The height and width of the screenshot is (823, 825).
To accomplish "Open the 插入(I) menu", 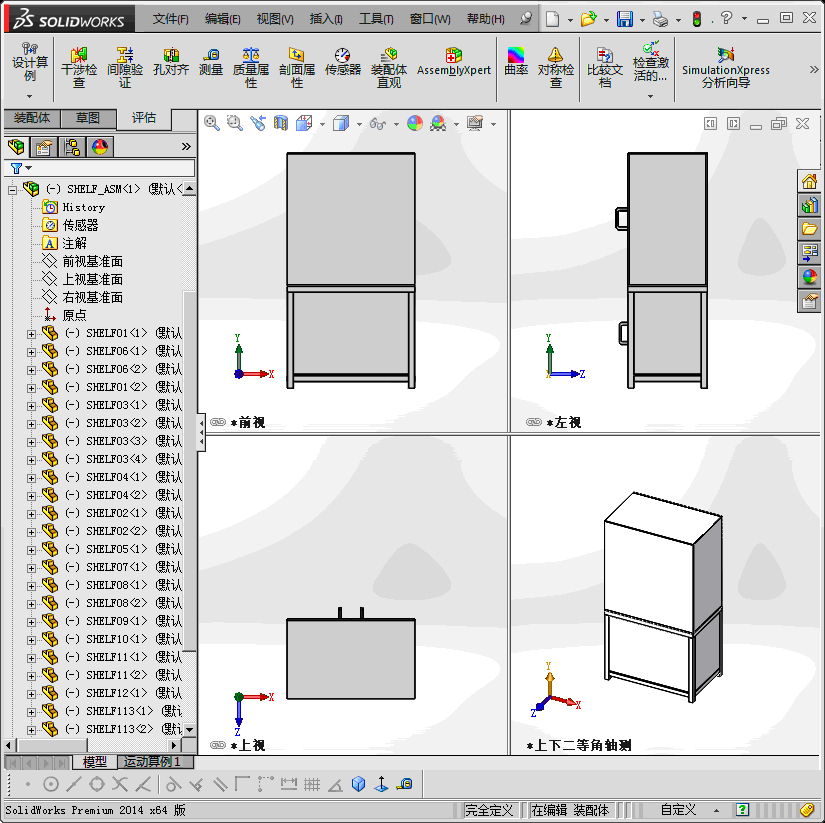I will (x=326, y=19).
